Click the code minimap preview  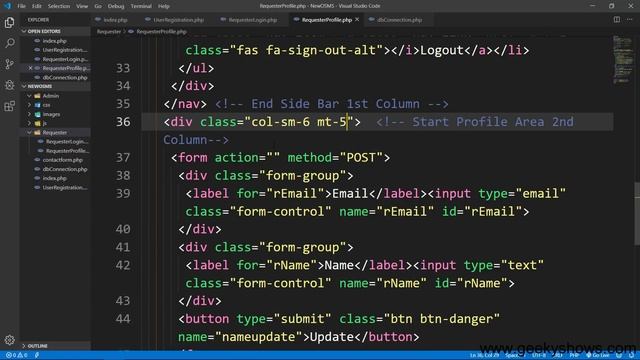[622, 60]
